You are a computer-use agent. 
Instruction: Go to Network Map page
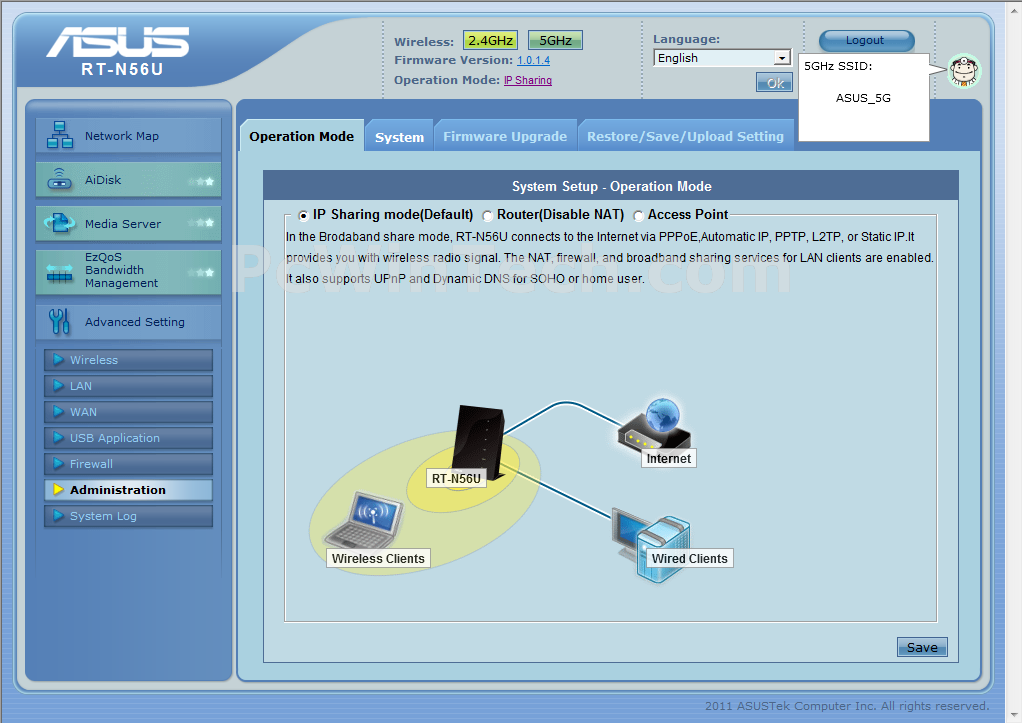click(x=128, y=136)
